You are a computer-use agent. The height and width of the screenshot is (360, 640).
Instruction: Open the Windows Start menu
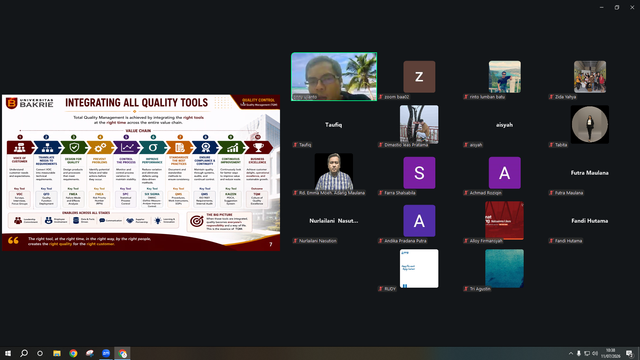pyautogui.click(x=8, y=353)
